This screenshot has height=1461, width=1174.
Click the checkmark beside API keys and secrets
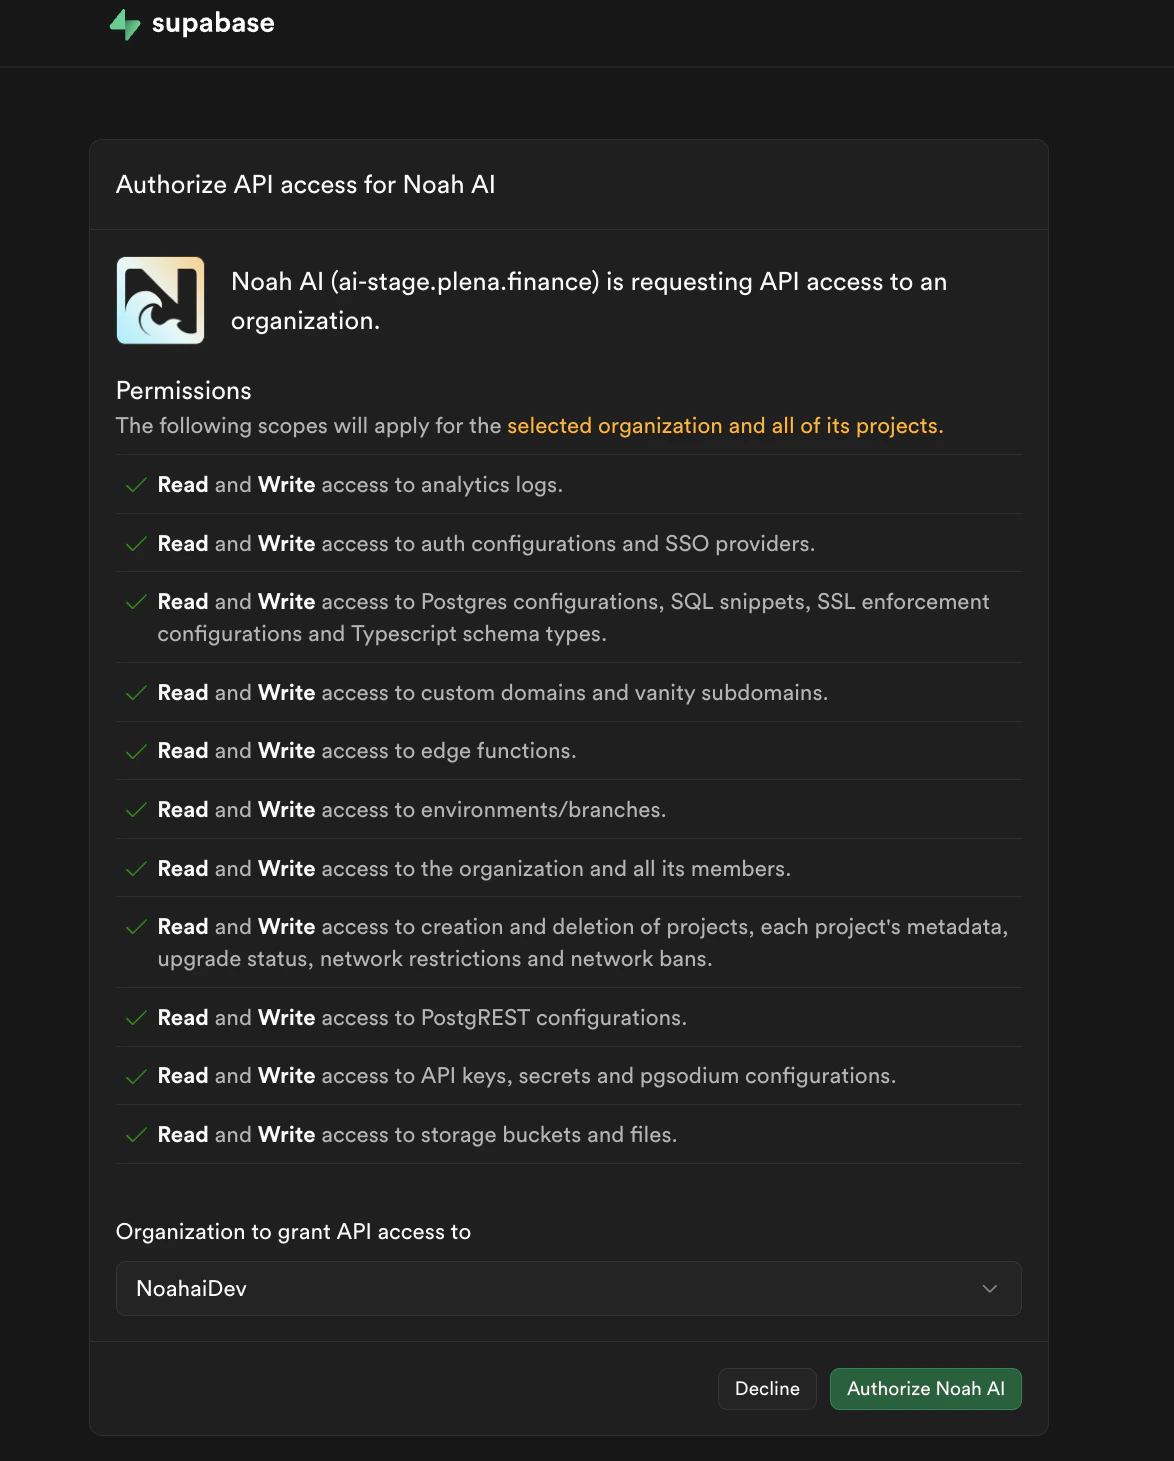pos(135,1075)
